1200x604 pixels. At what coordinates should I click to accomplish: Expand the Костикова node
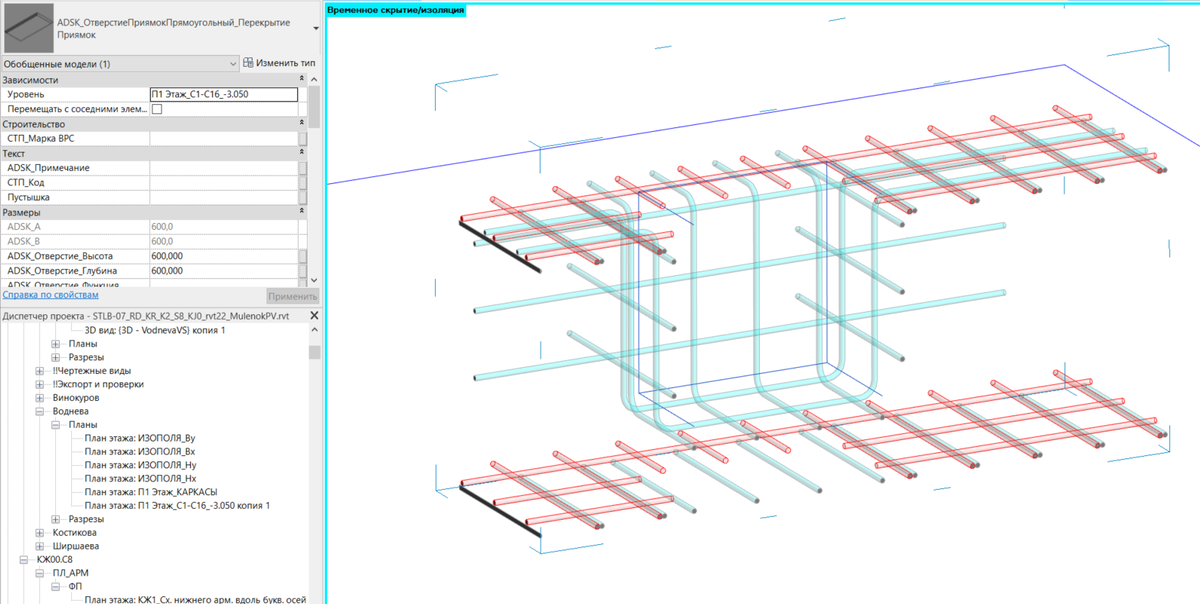pyautogui.click(x=40, y=533)
